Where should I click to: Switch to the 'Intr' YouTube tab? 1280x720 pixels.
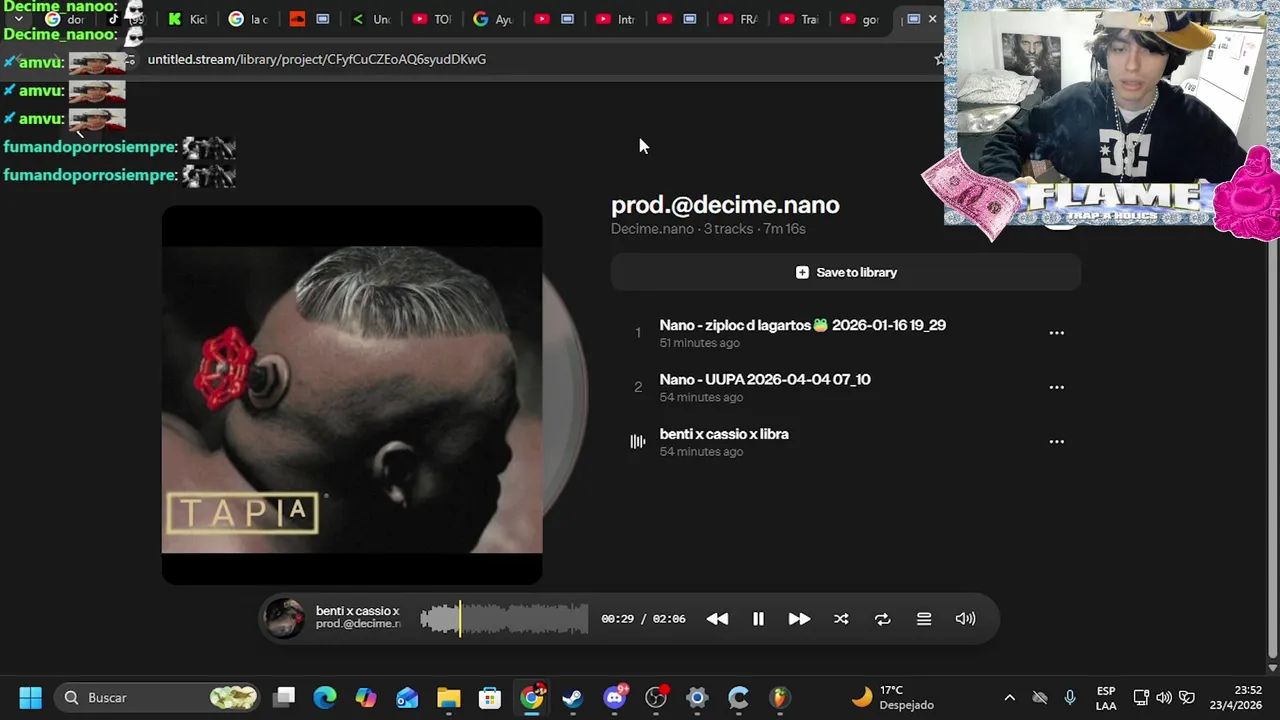click(615, 19)
